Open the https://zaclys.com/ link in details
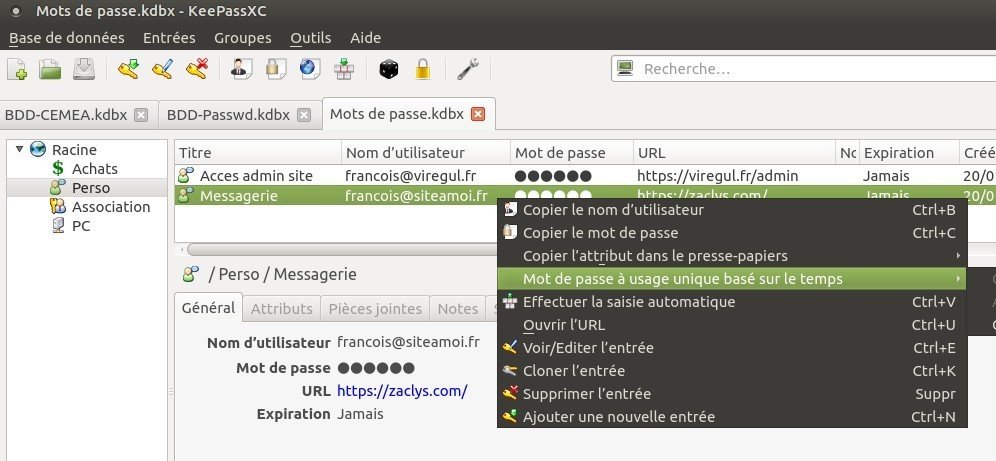 click(x=402, y=391)
